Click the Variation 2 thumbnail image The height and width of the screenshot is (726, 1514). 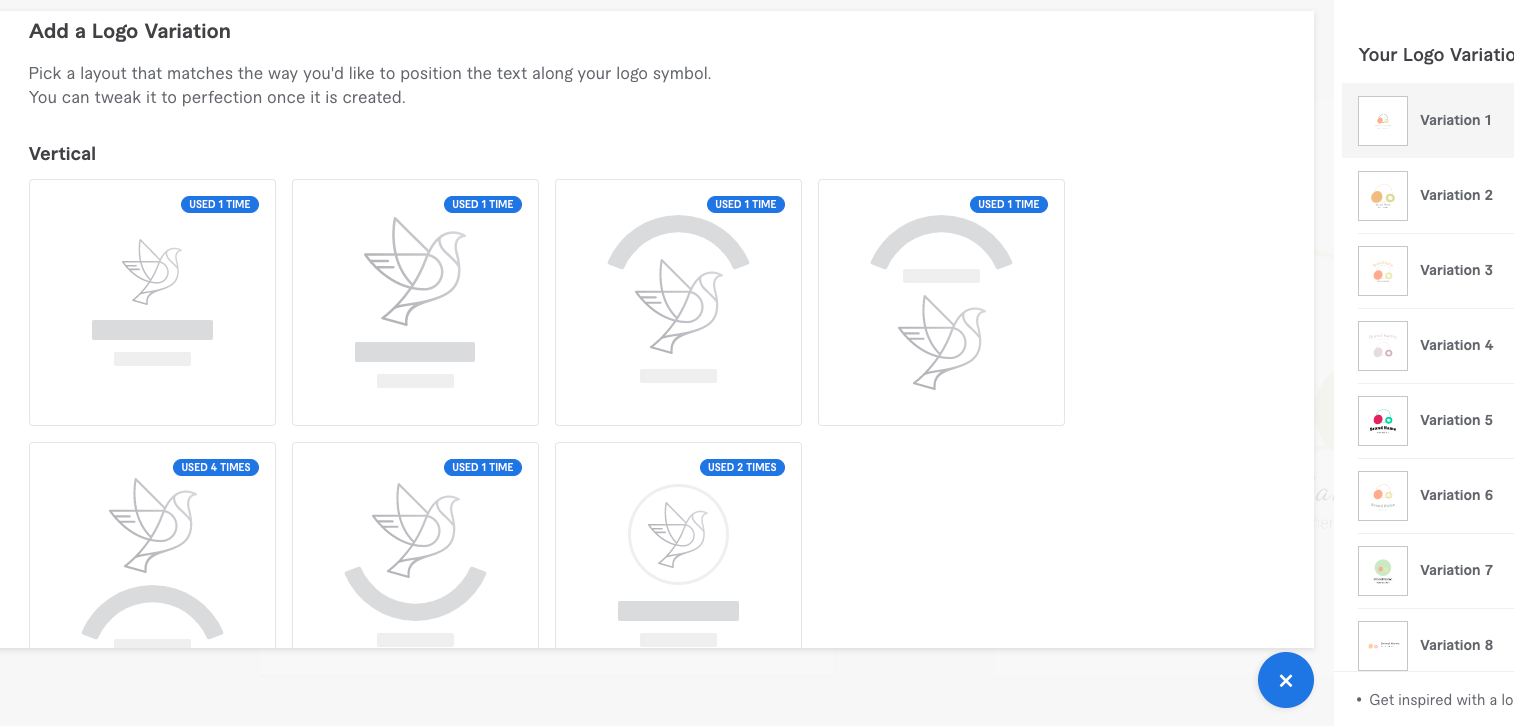click(1383, 196)
